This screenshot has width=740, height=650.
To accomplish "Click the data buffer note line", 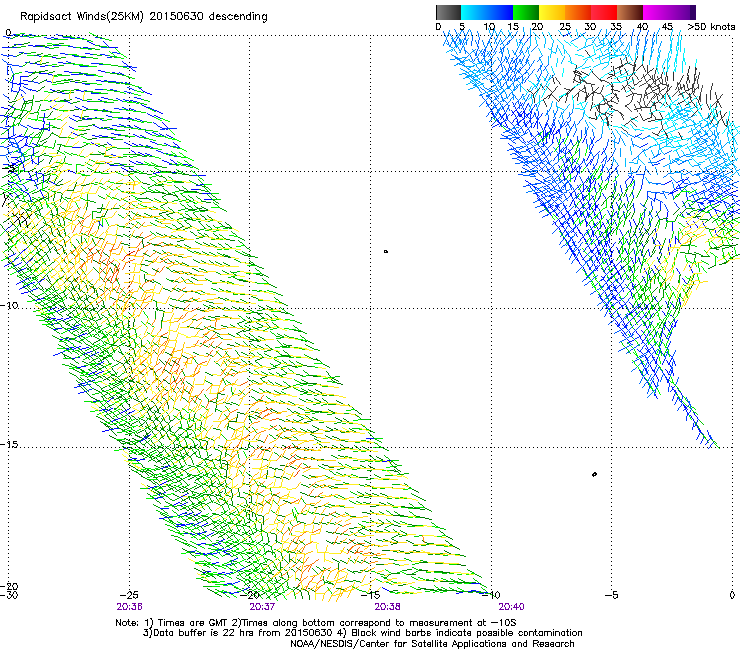I will 362,633.
